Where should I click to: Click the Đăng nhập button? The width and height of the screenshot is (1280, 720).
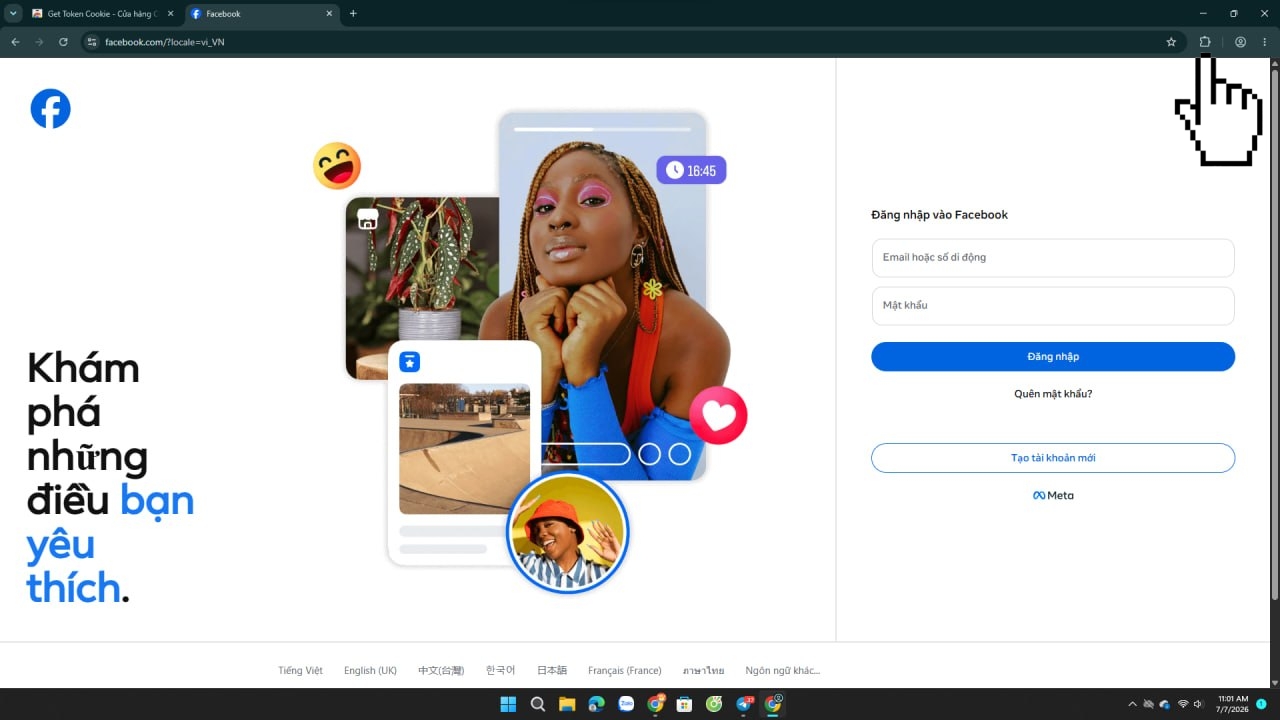(x=1053, y=357)
